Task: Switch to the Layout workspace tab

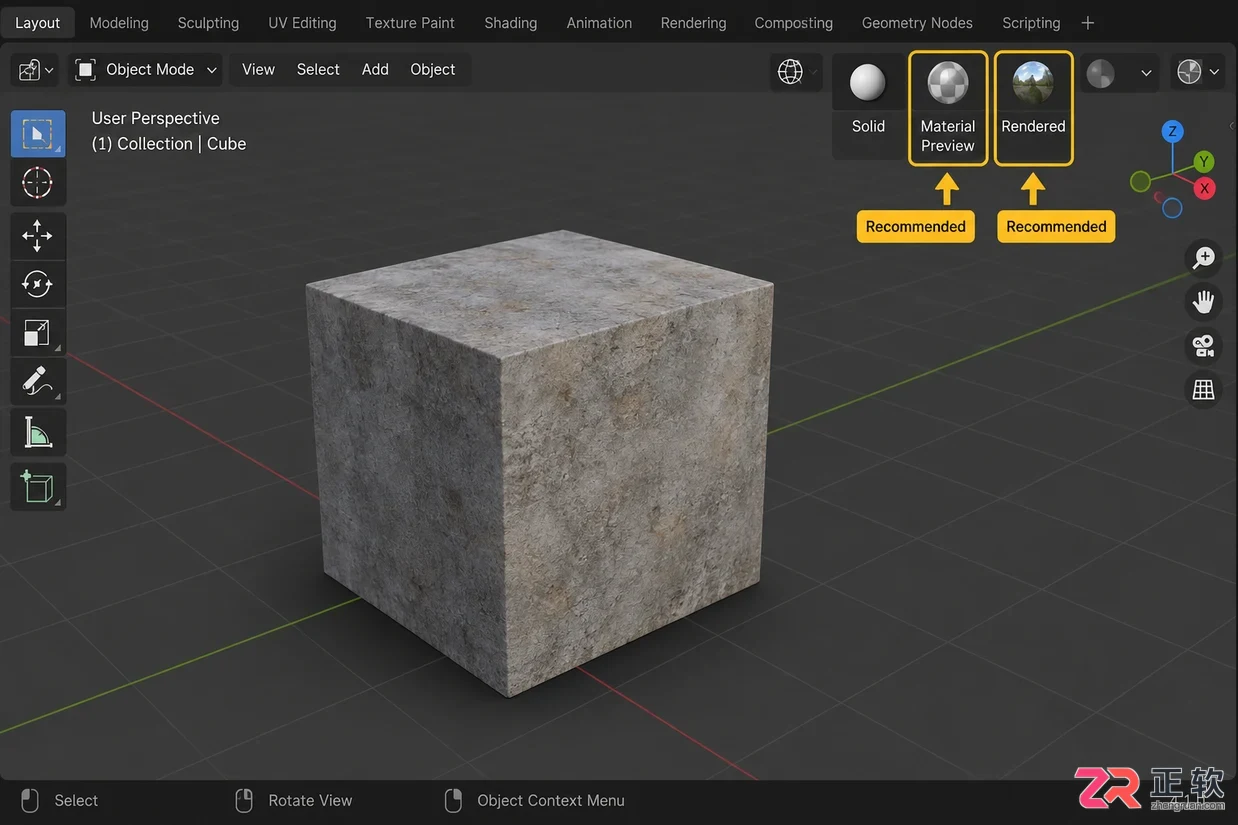Action: coord(38,22)
